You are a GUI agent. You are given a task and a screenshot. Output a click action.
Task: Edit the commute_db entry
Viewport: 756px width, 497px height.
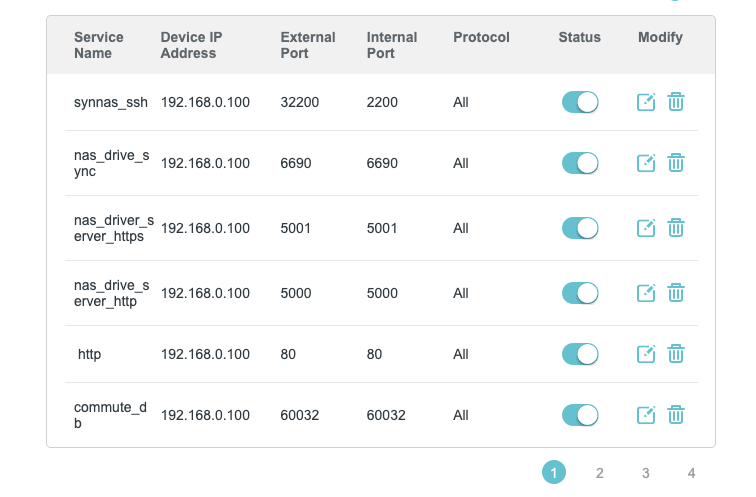646,415
